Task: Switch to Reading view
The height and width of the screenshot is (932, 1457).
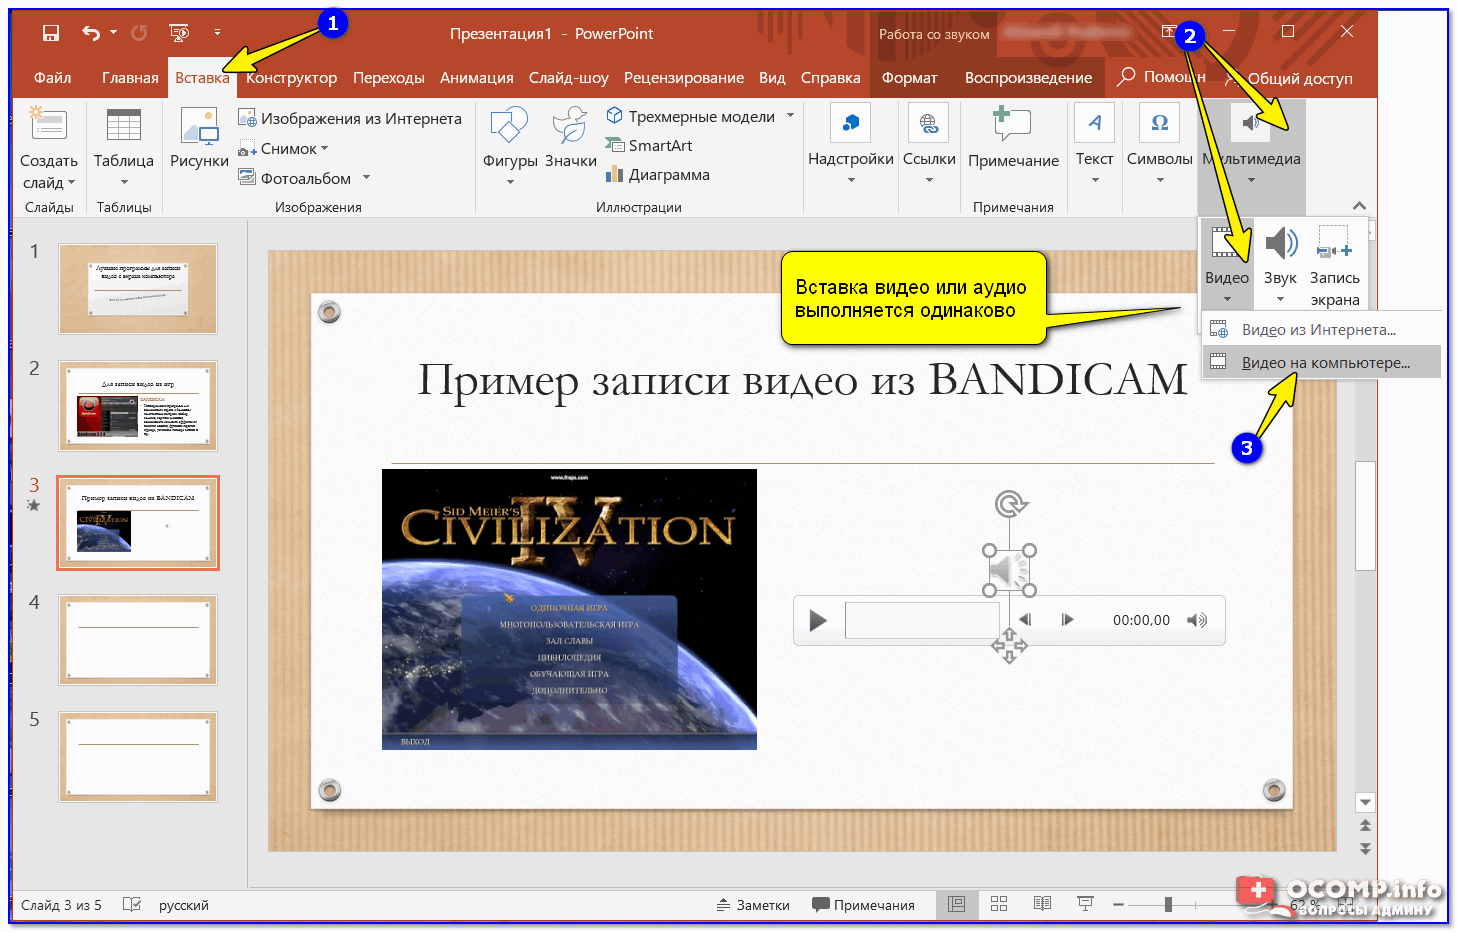Action: (x=1042, y=904)
